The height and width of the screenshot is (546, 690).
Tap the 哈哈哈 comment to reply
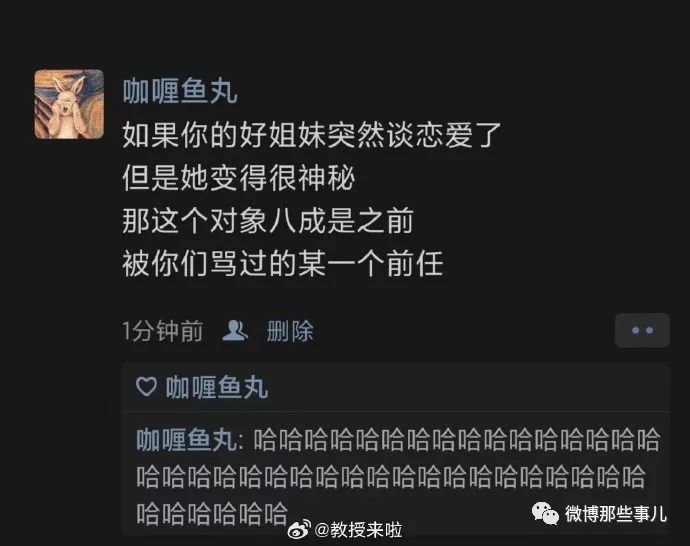coord(398,476)
